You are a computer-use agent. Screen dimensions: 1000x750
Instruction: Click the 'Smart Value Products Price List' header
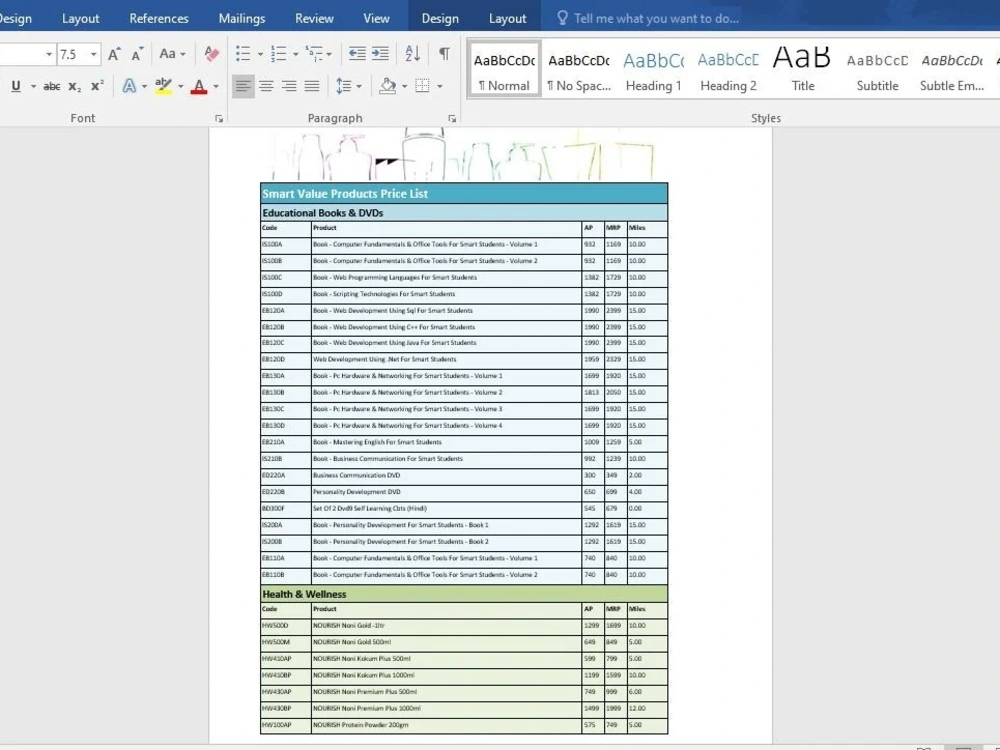464,193
